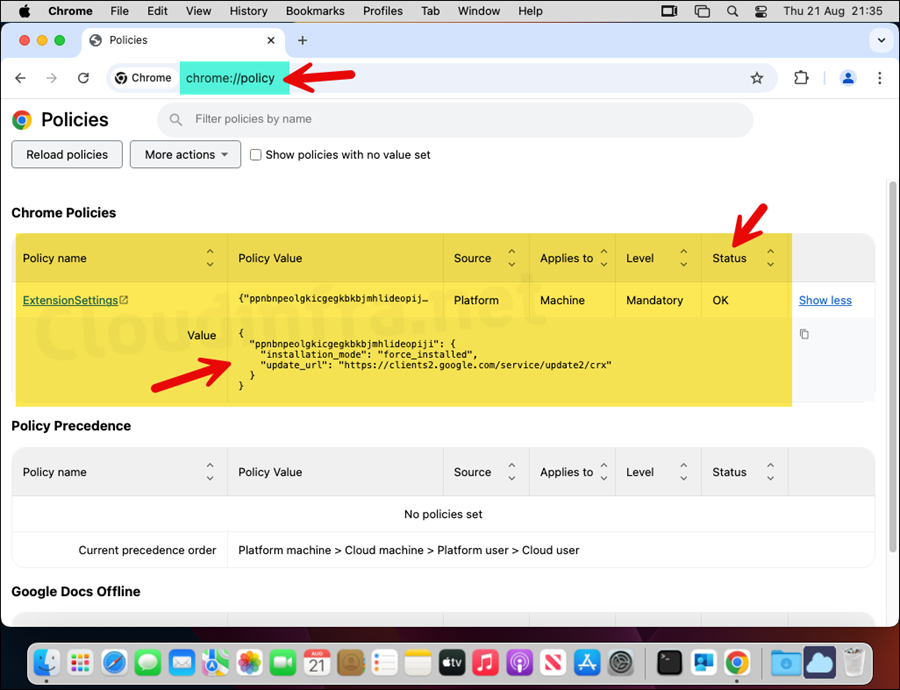Open Finder from the Dock
Screen dimensions: 900x690
coord(47,662)
